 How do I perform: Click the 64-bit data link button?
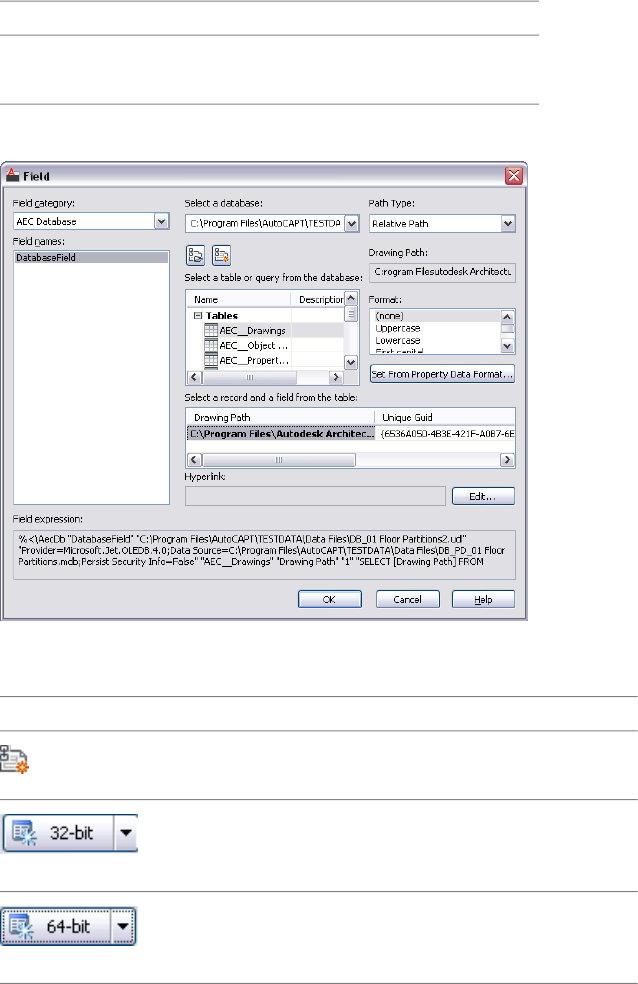[x=56, y=926]
